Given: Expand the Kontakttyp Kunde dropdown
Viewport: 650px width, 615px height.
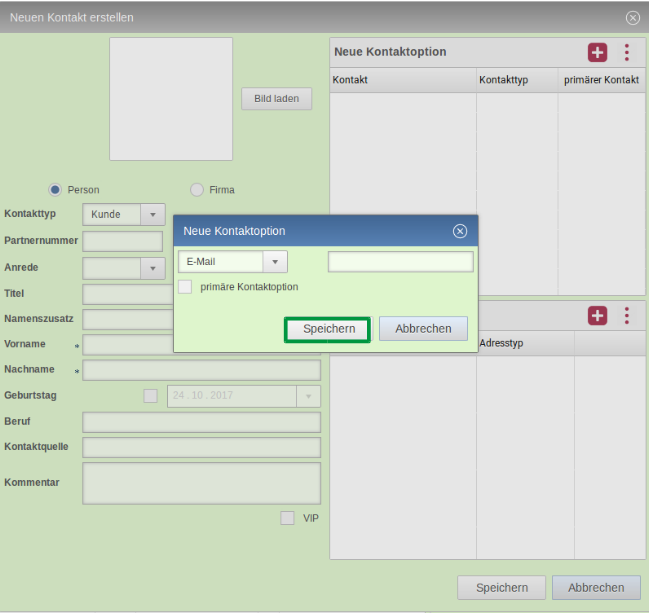Looking at the screenshot, I should click(152, 214).
